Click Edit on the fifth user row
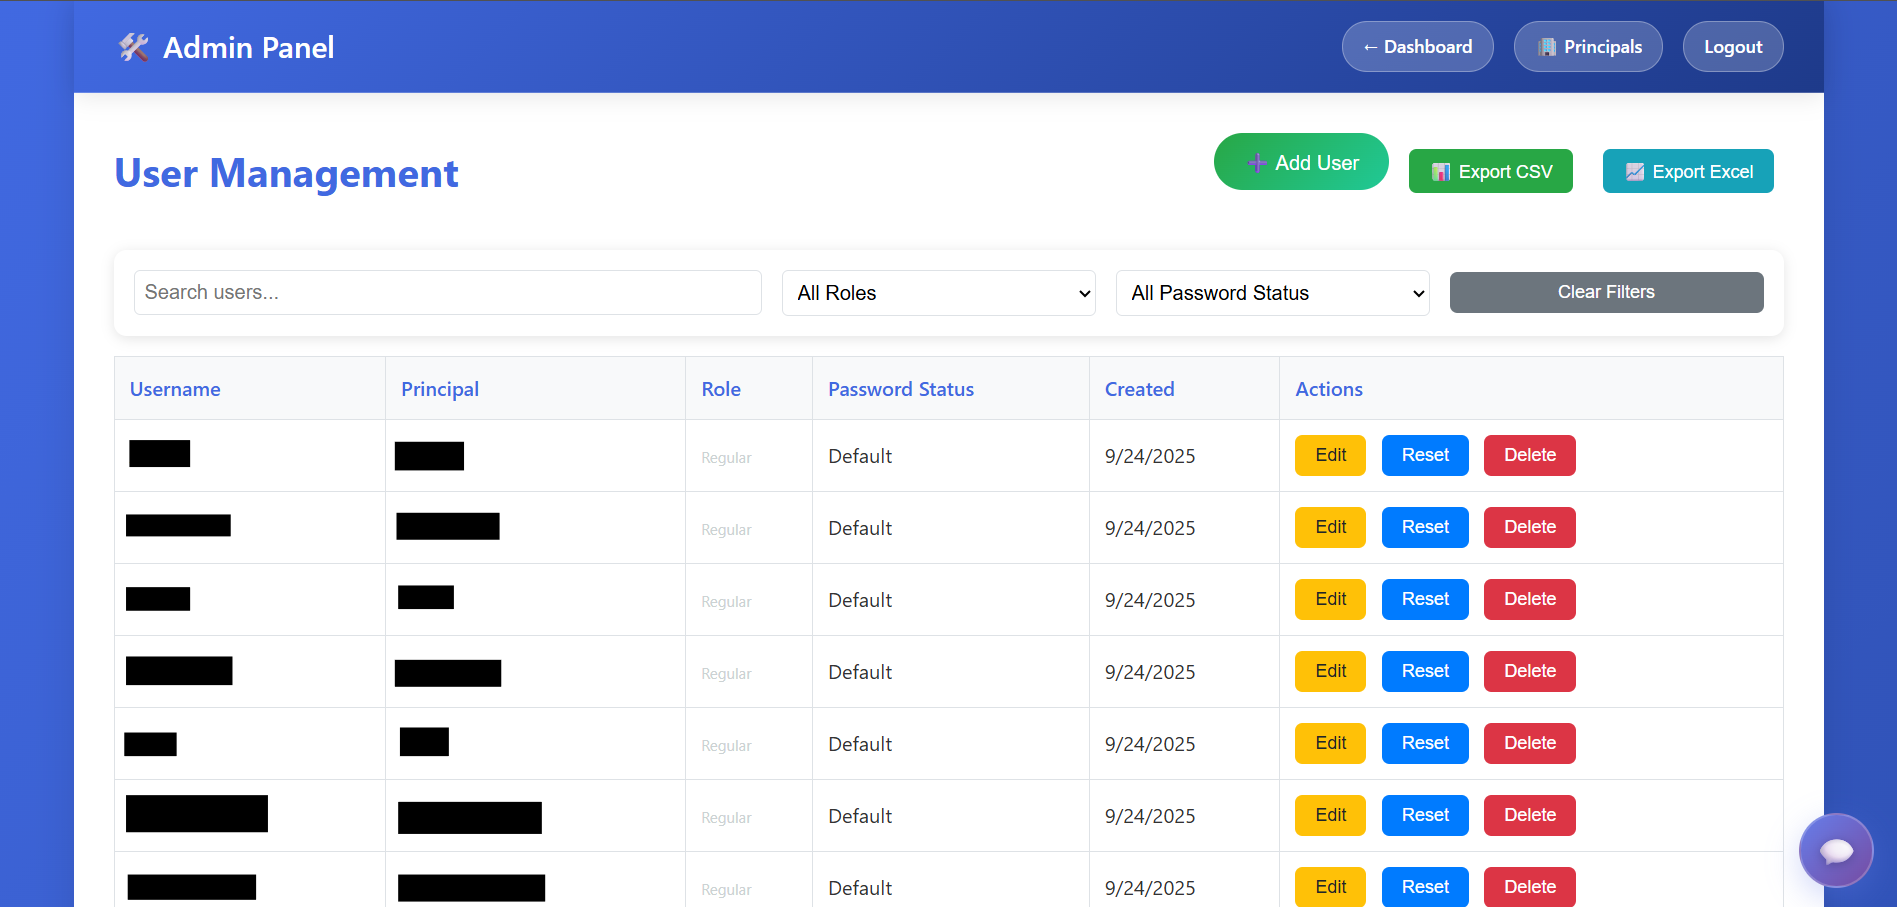The width and height of the screenshot is (1897, 907). [1330, 743]
